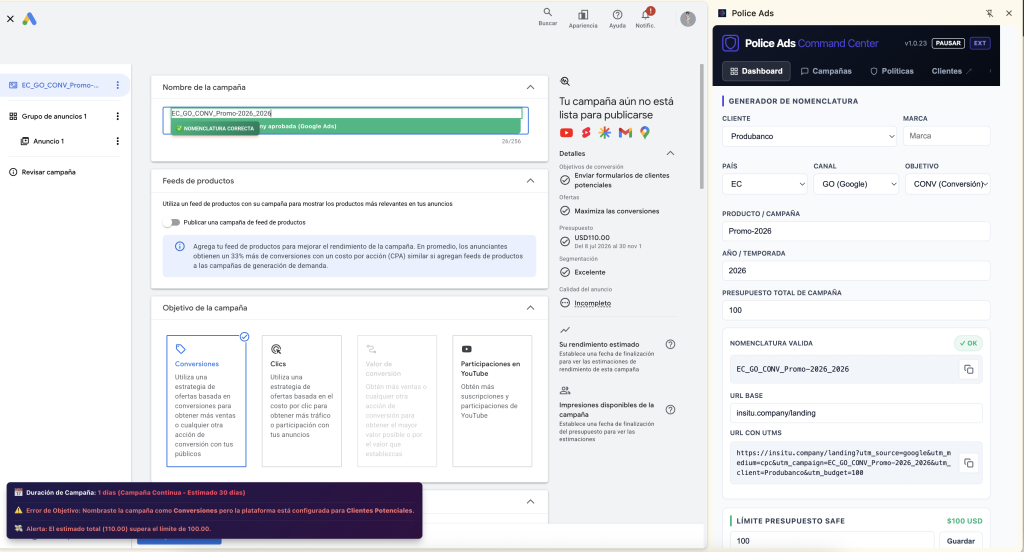Screen dimensions: 1024x552
Task: Close the campaign editor with X
Action: pyautogui.click(x=10, y=19)
